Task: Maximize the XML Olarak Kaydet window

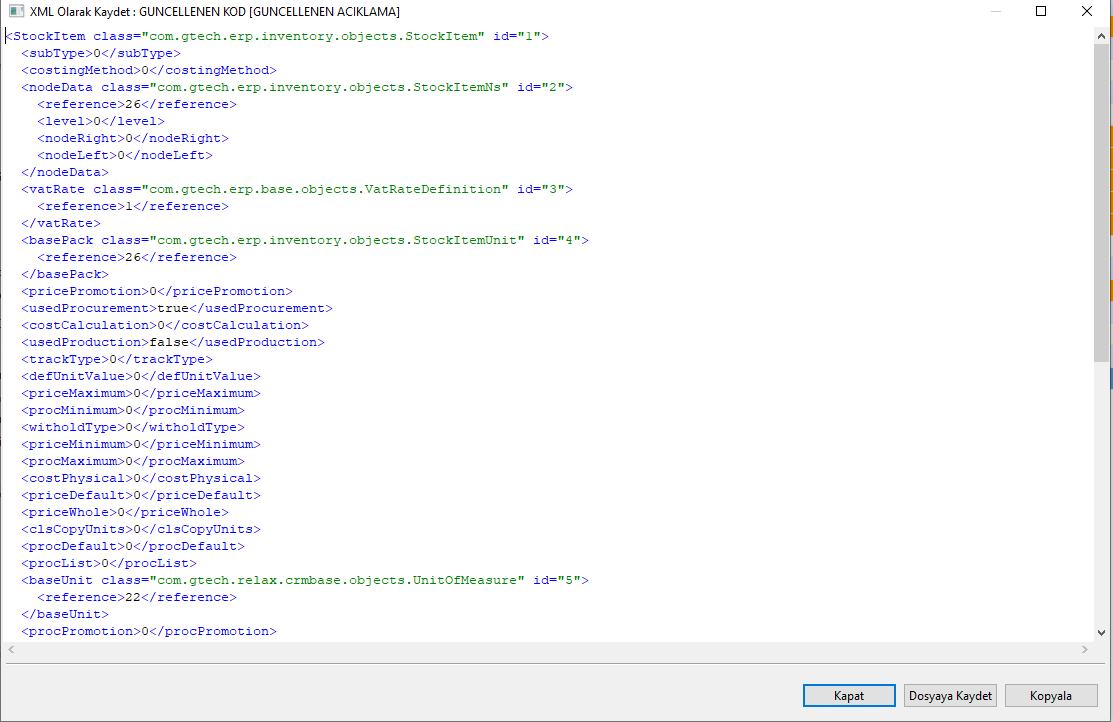Action: (x=1041, y=11)
